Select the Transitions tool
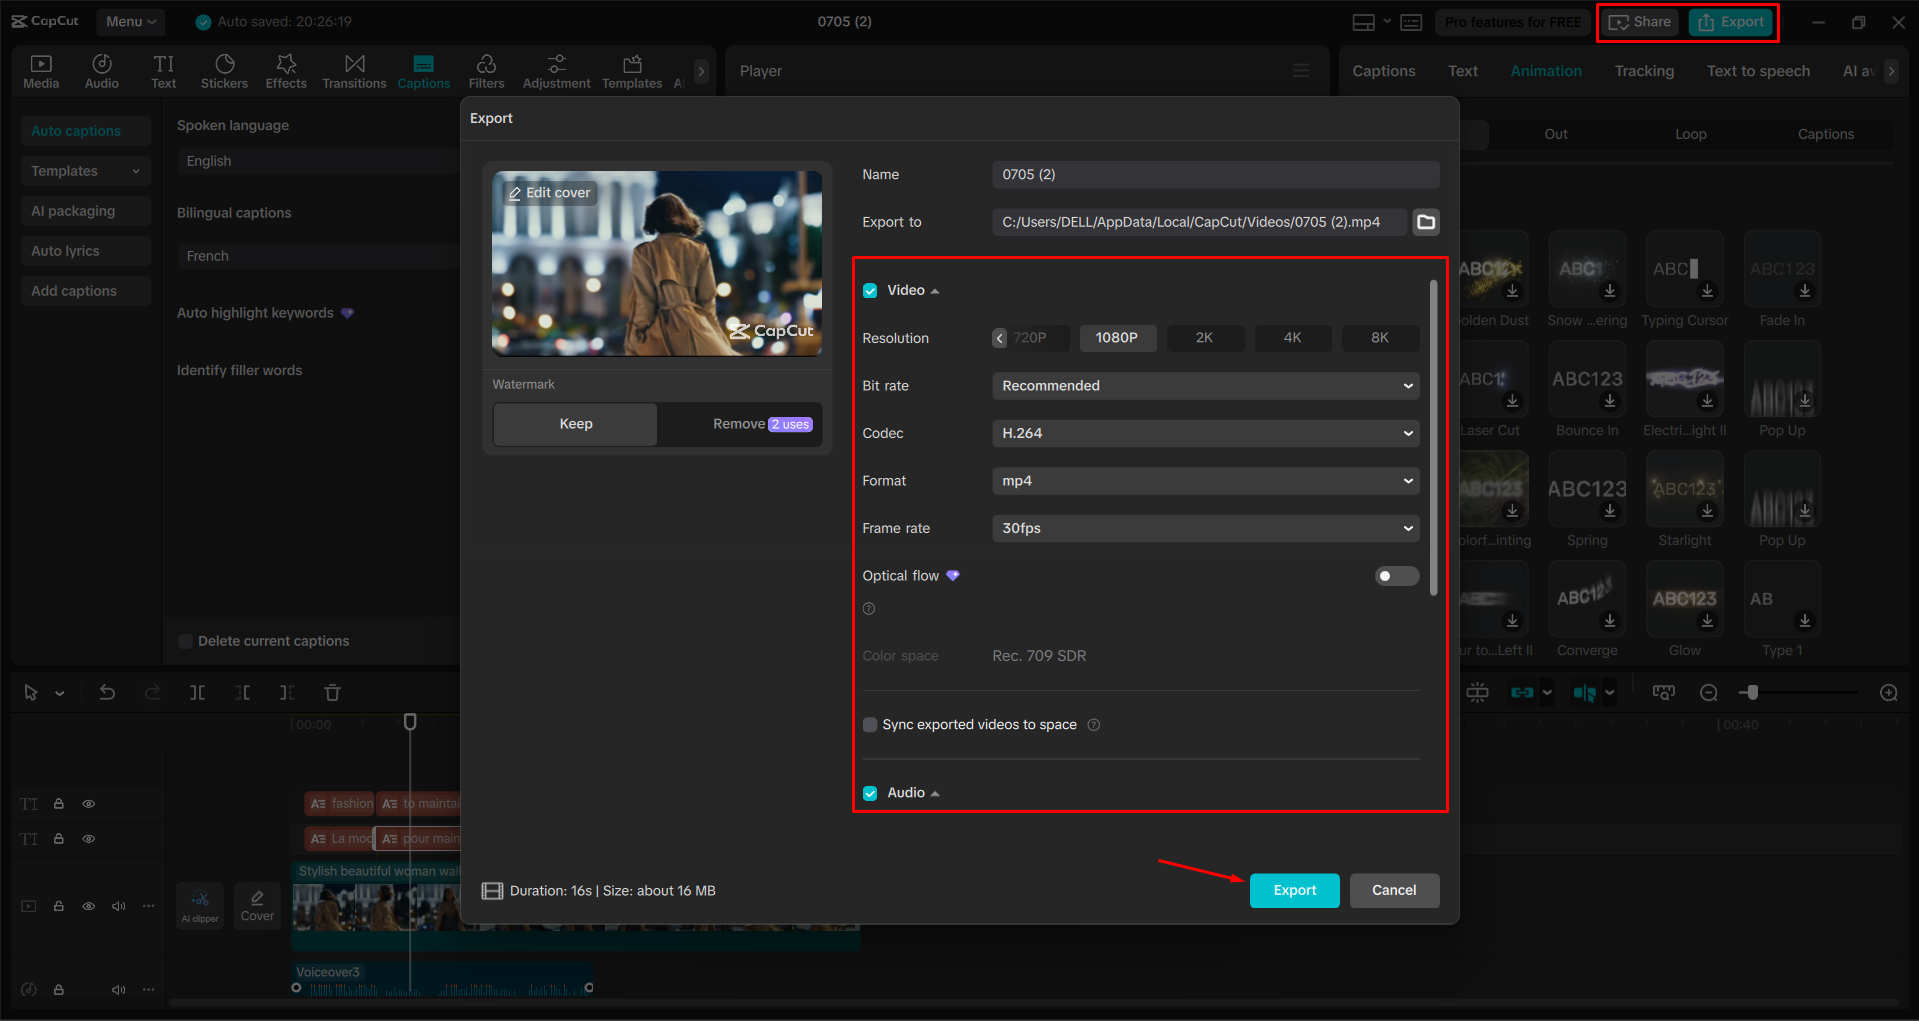This screenshot has width=1919, height=1021. (x=354, y=70)
